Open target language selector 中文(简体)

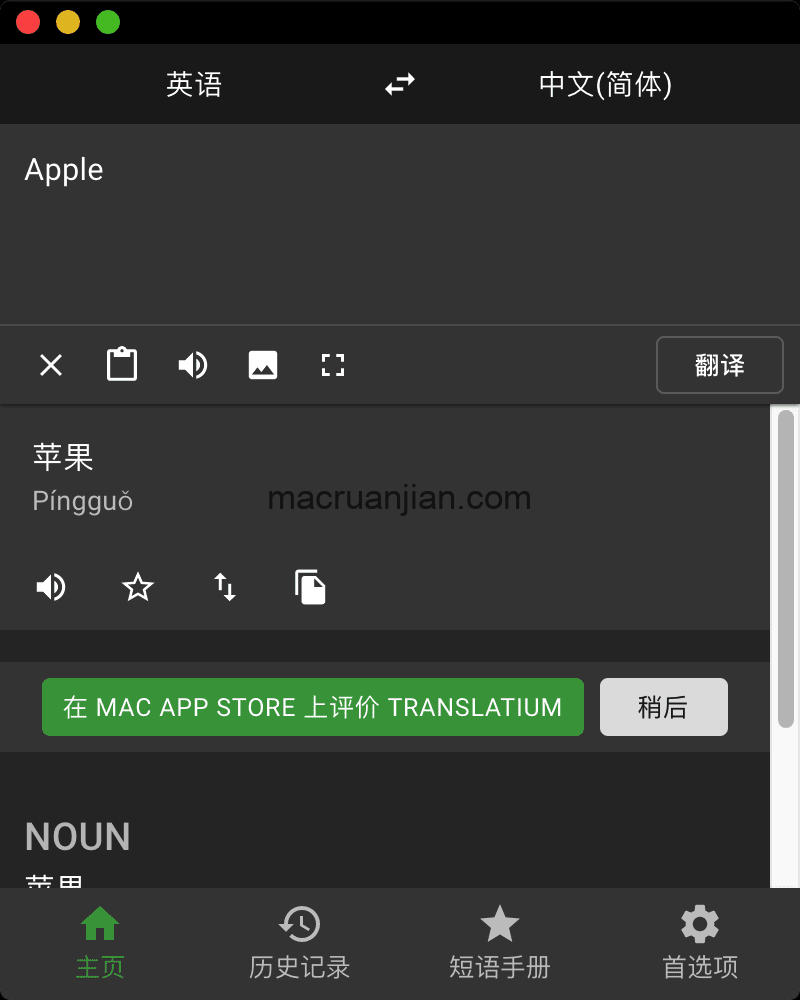click(x=604, y=86)
